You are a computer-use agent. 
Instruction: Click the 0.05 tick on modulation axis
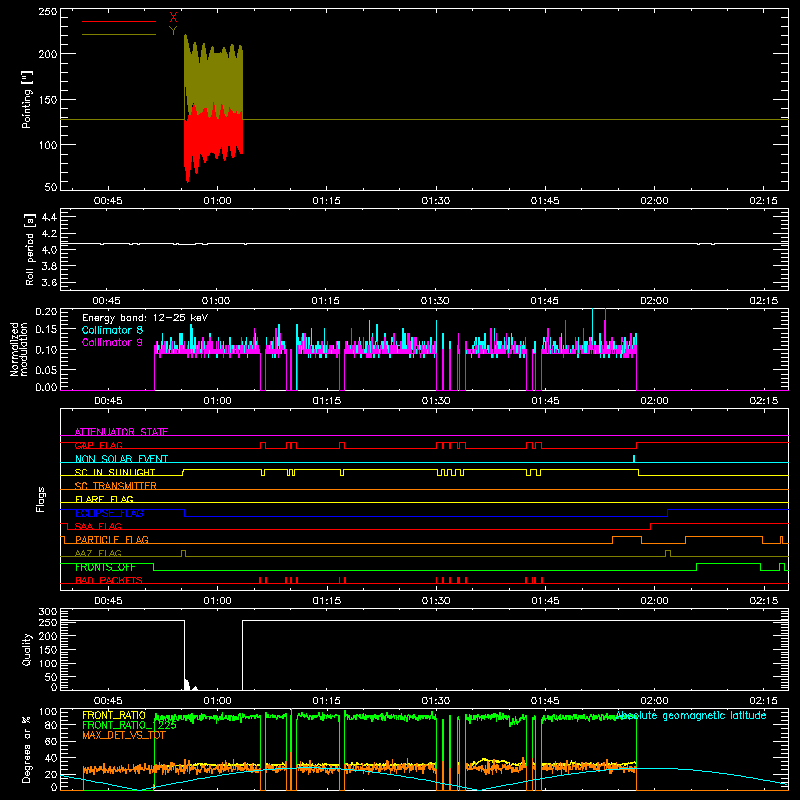[x=46, y=369]
